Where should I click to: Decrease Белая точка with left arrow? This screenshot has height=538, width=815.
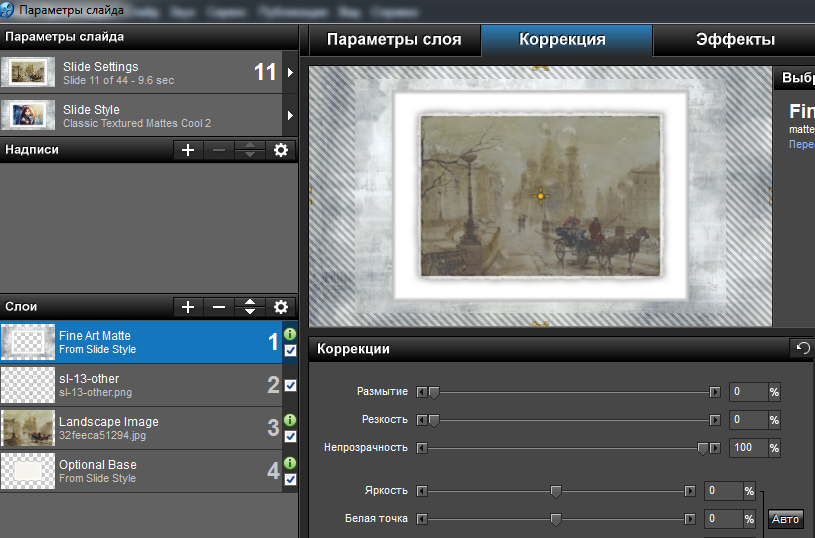pos(422,519)
